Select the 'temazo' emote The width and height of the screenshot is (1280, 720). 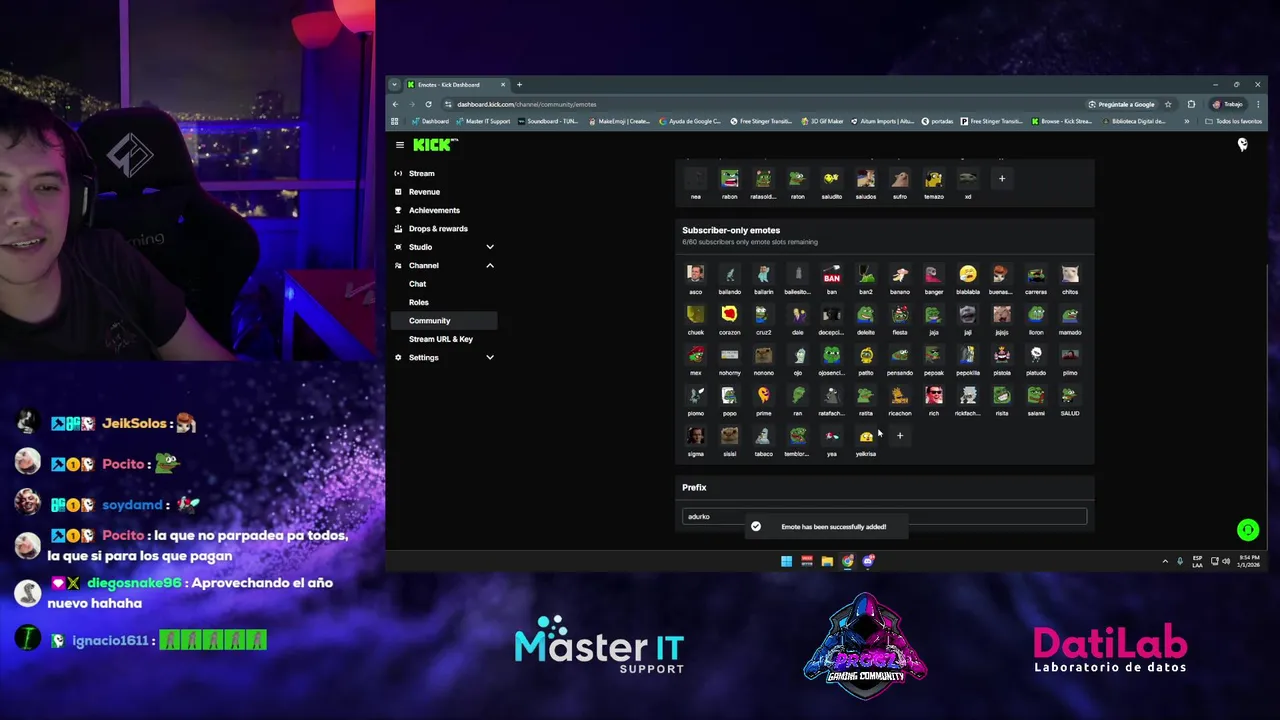pos(933,179)
